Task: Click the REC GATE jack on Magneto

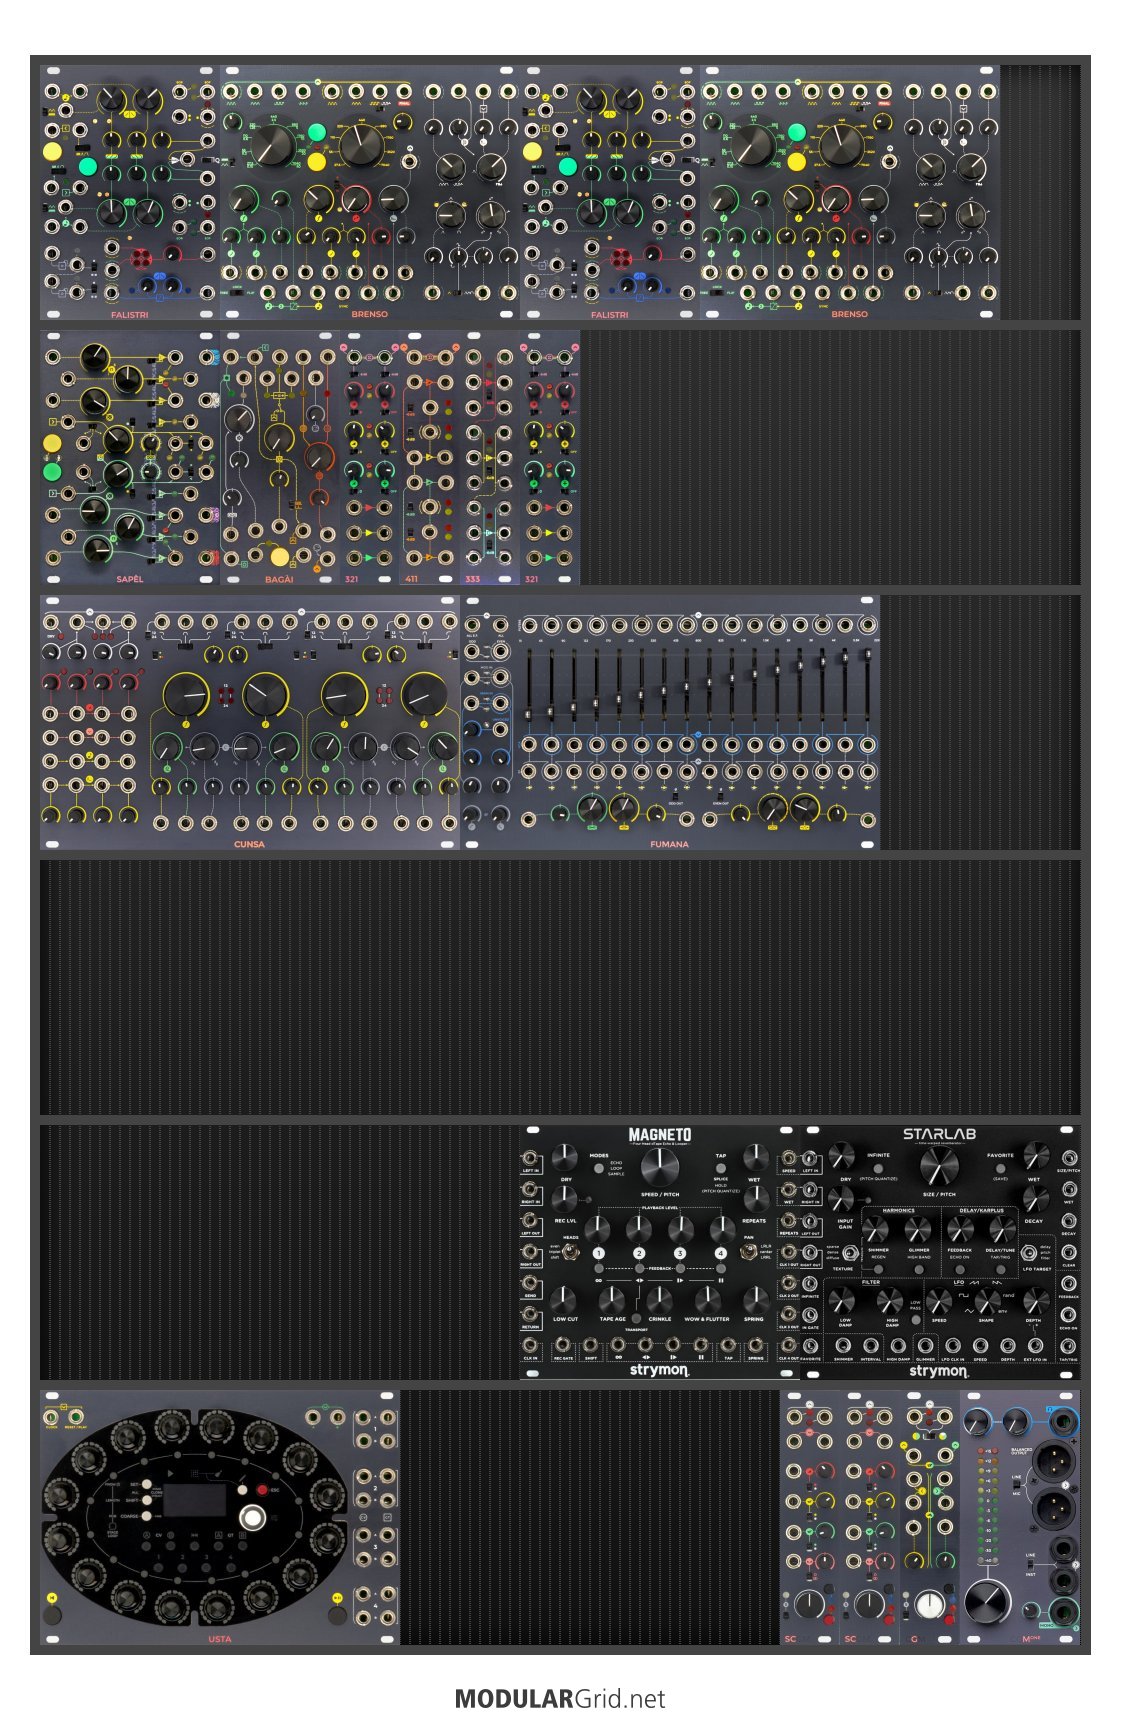Action: point(563,1345)
